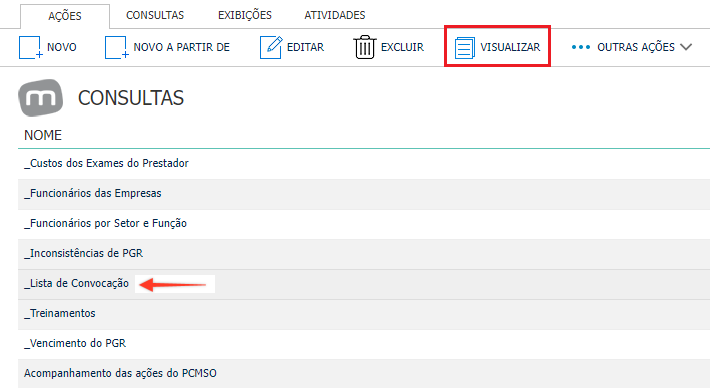Click the Visualizar button label
The image size is (723, 388).
[510, 47]
